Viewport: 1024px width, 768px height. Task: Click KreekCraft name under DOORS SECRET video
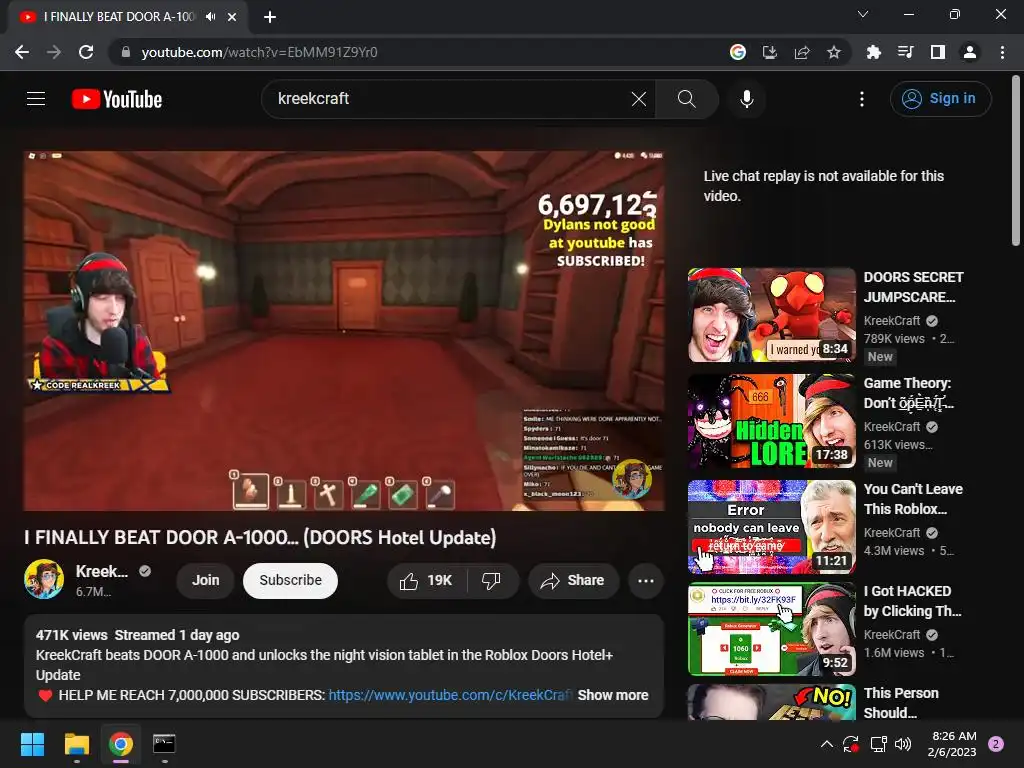pyautogui.click(x=891, y=321)
